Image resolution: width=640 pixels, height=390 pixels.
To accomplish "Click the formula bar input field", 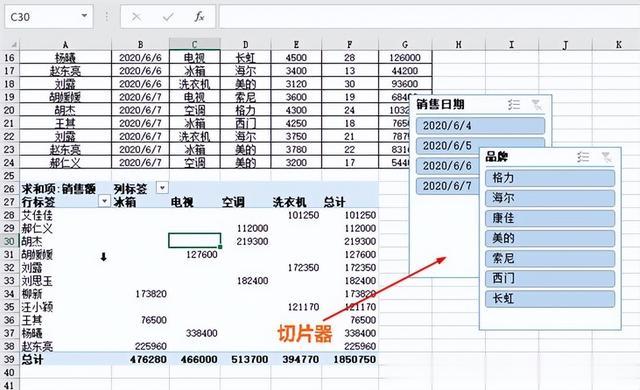I will [429, 17].
